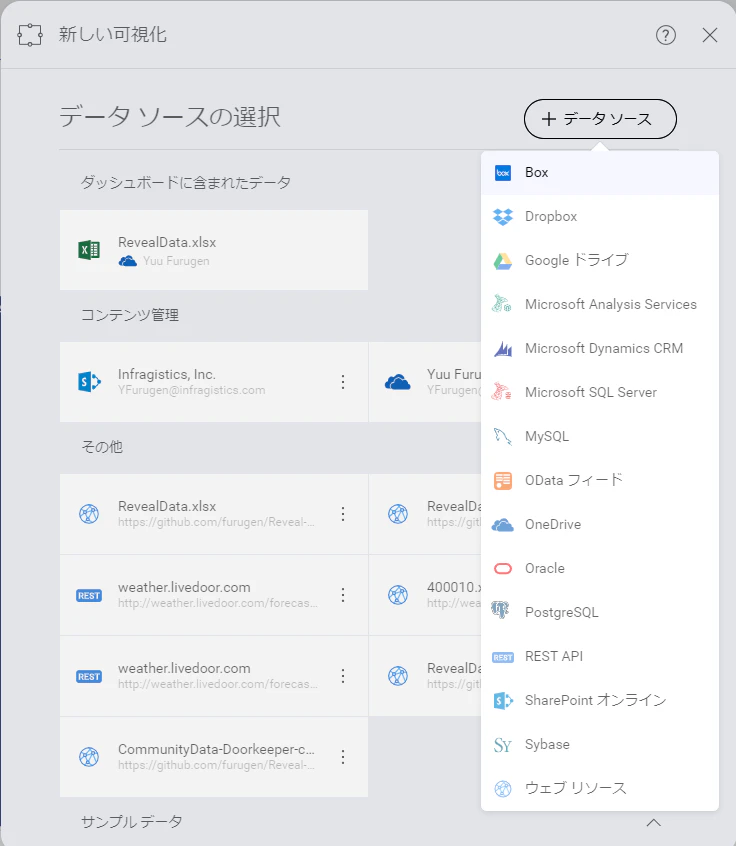Select Box from data source menu
736x846 pixels.
pyautogui.click(x=599, y=173)
